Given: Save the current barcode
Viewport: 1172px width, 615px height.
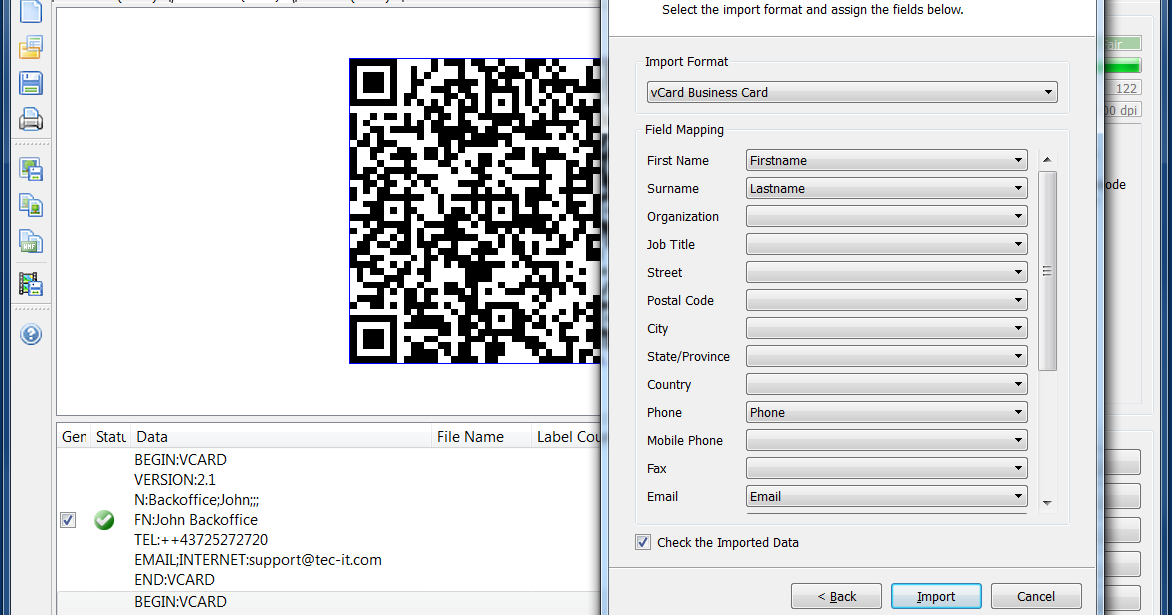Looking at the screenshot, I should [x=31, y=83].
